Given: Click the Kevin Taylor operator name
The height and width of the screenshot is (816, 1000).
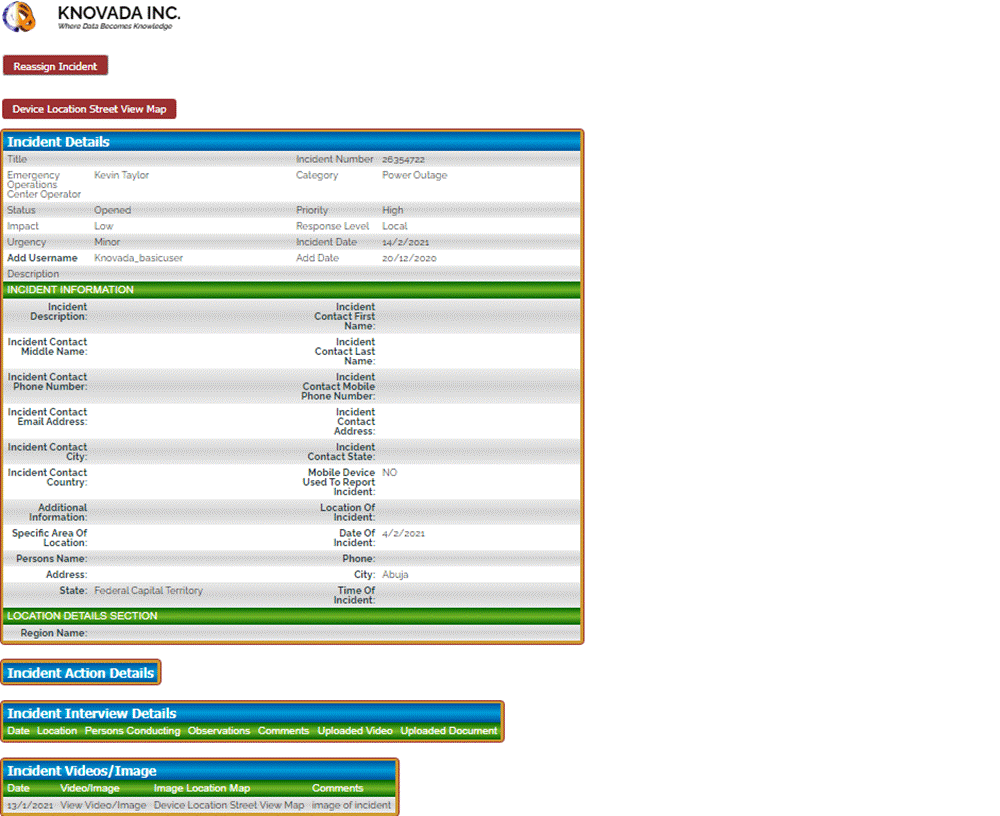Looking at the screenshot, I should pos(121,176).
